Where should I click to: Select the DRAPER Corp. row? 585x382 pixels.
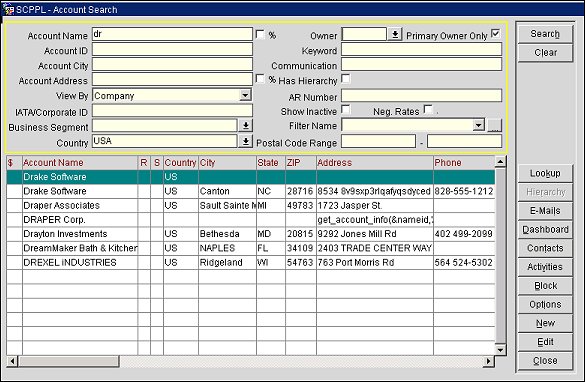pyautogui.click(x=251, y=220)
